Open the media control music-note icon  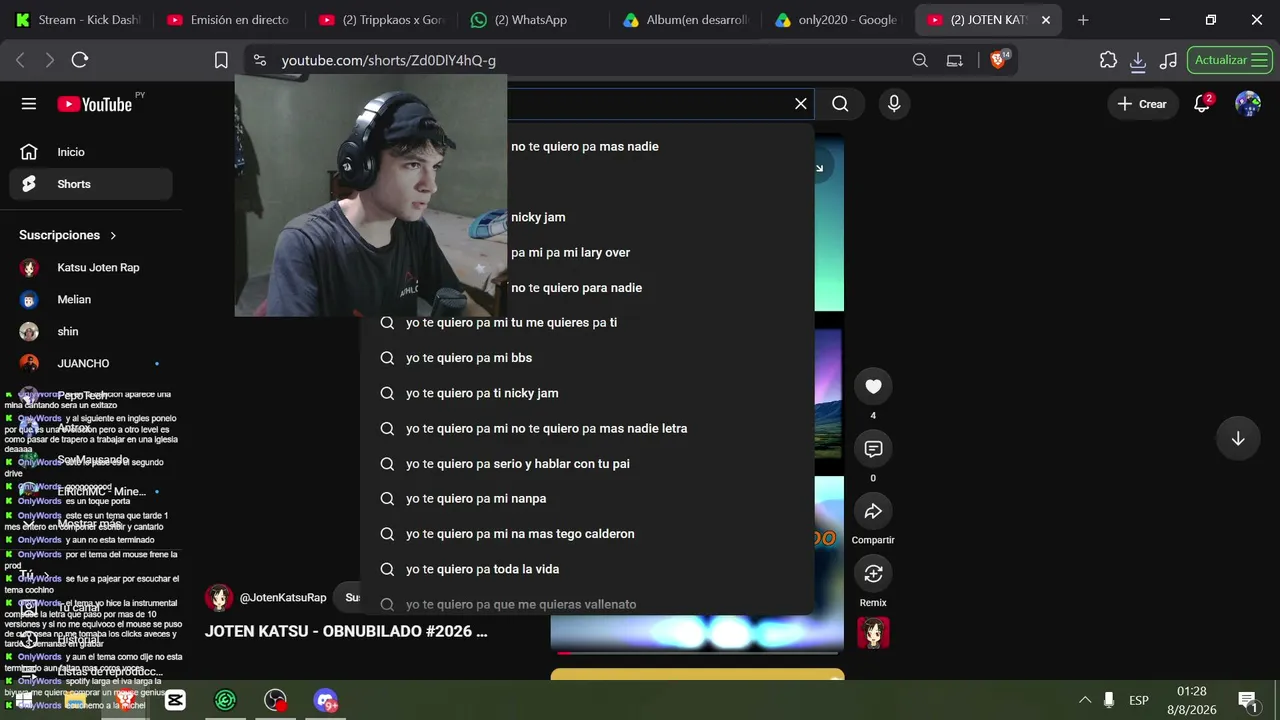click(x=1168, y=60)
